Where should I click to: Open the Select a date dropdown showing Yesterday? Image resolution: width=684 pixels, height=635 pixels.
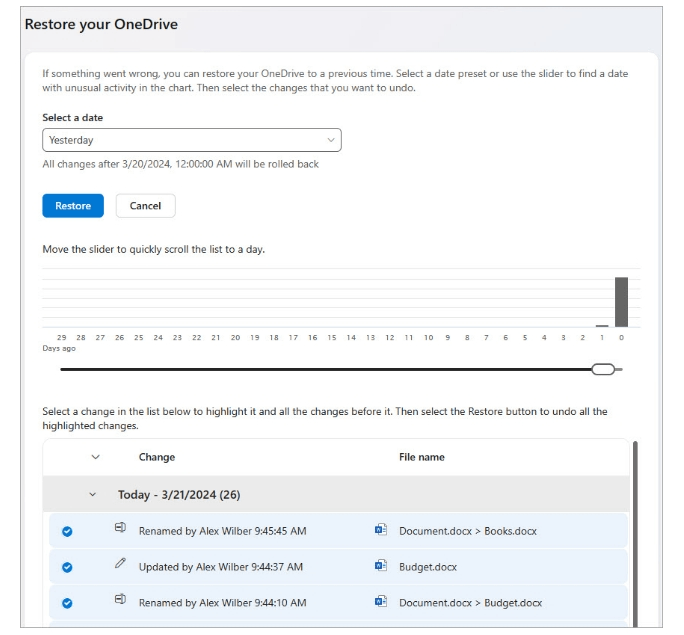point(192,140)
